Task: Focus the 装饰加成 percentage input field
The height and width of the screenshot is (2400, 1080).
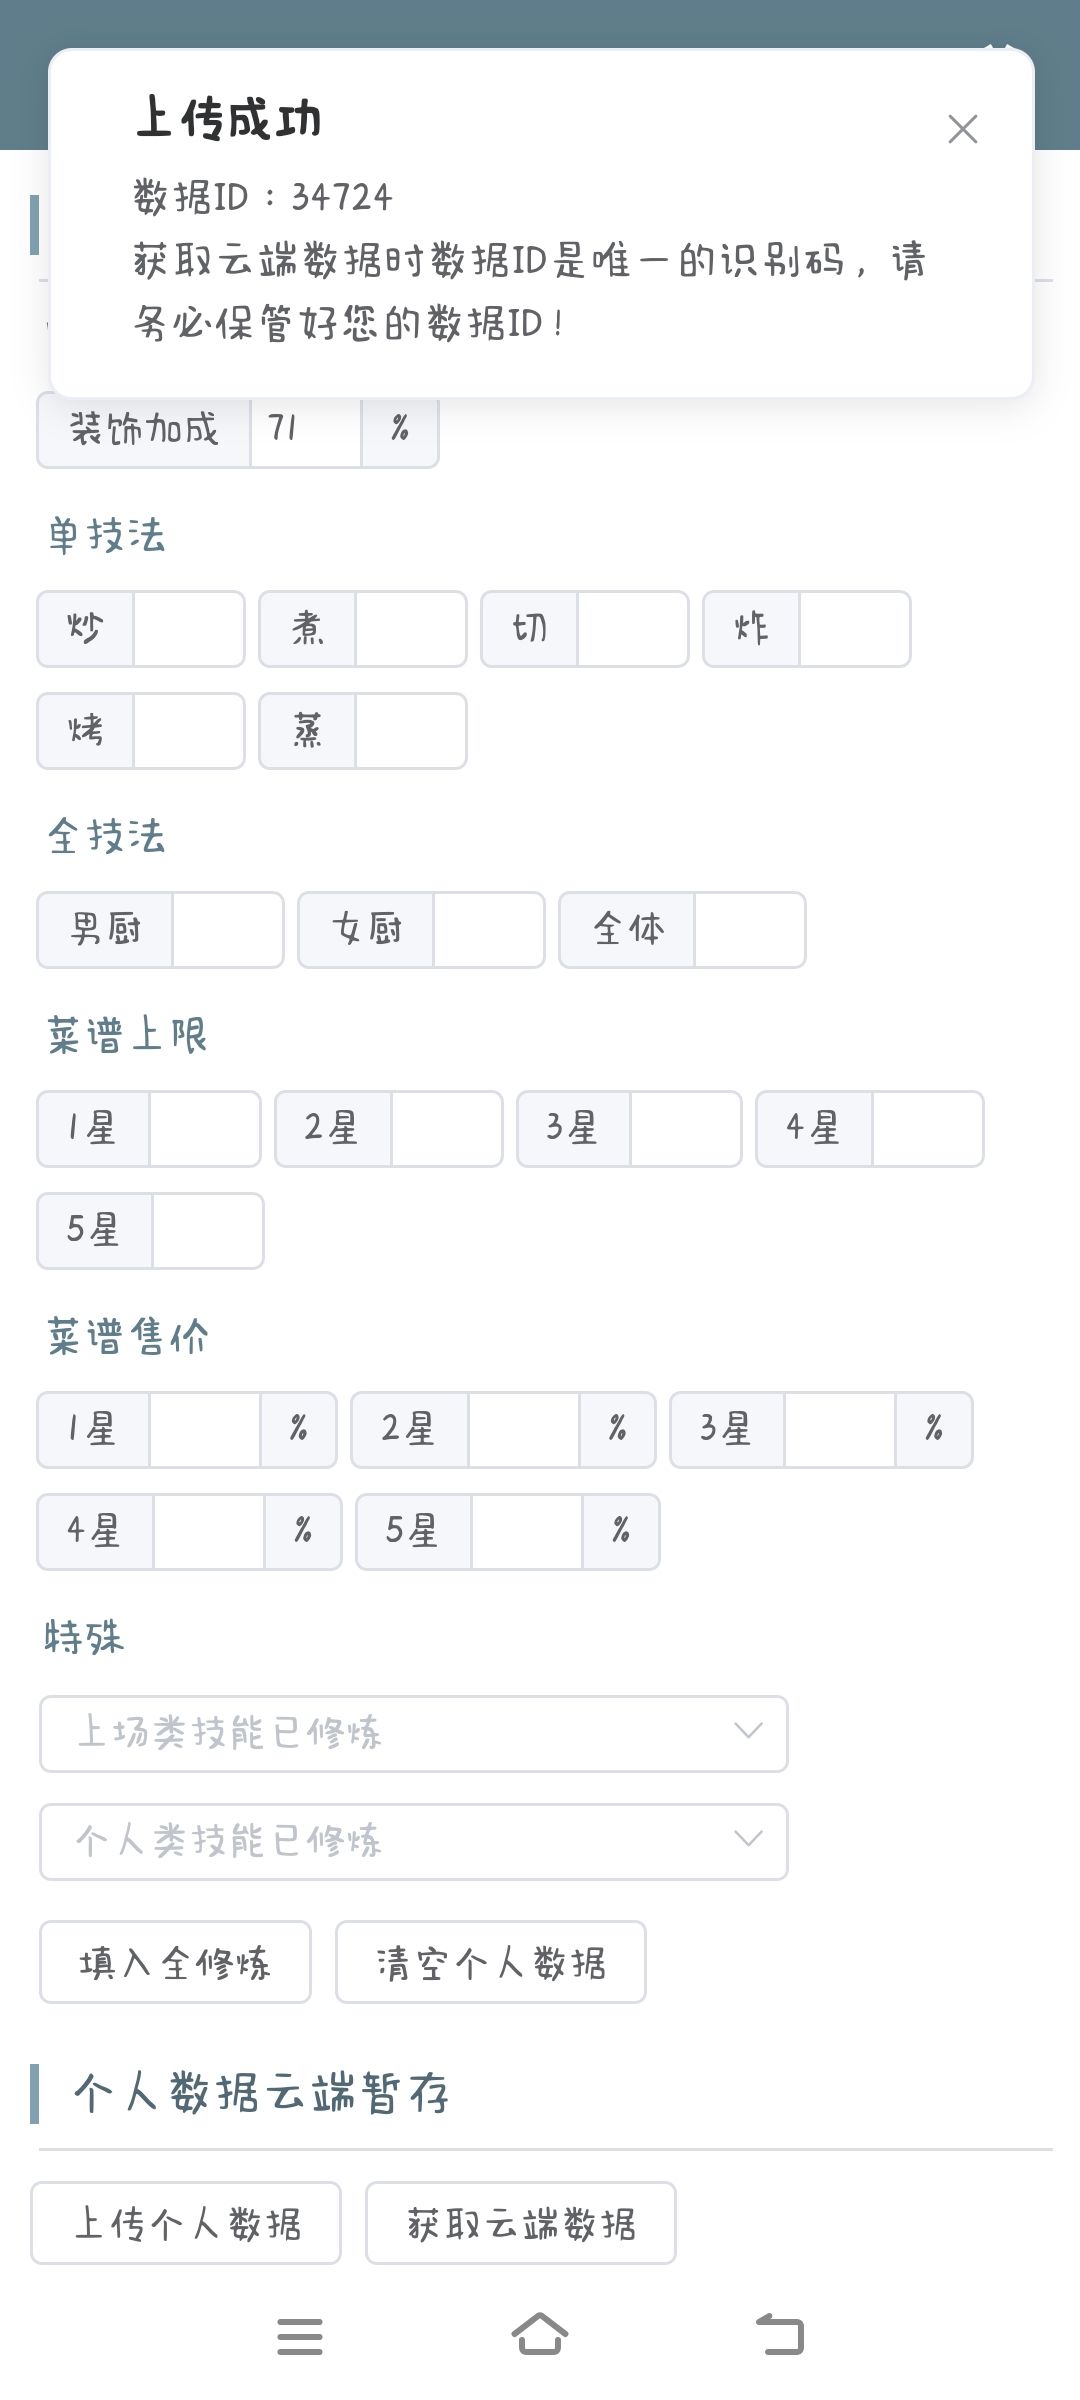Action: point(306,429)
